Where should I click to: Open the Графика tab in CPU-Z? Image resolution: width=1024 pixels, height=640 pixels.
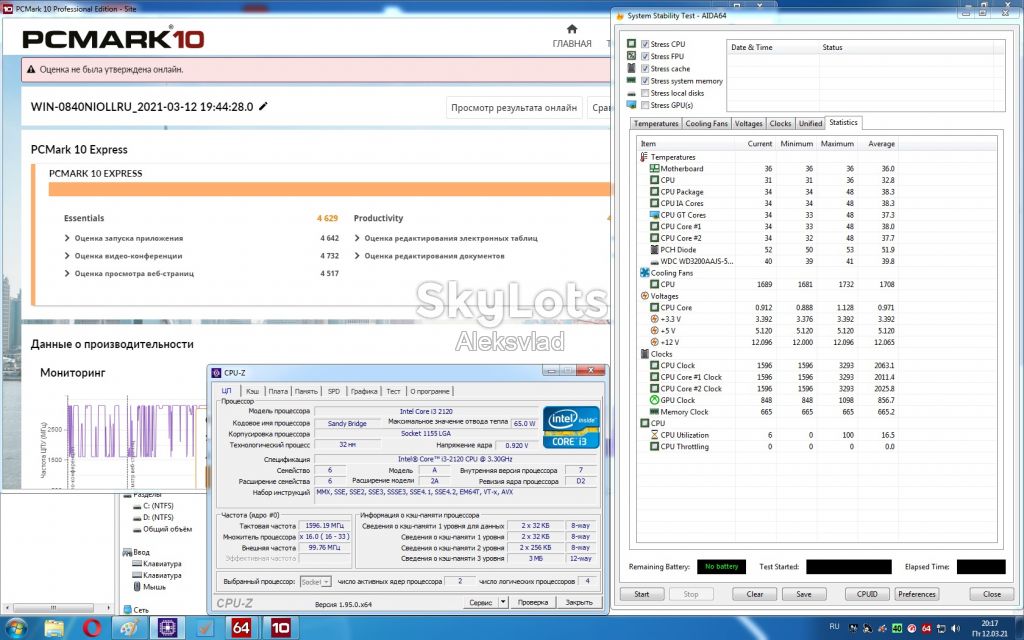(364, 391)
